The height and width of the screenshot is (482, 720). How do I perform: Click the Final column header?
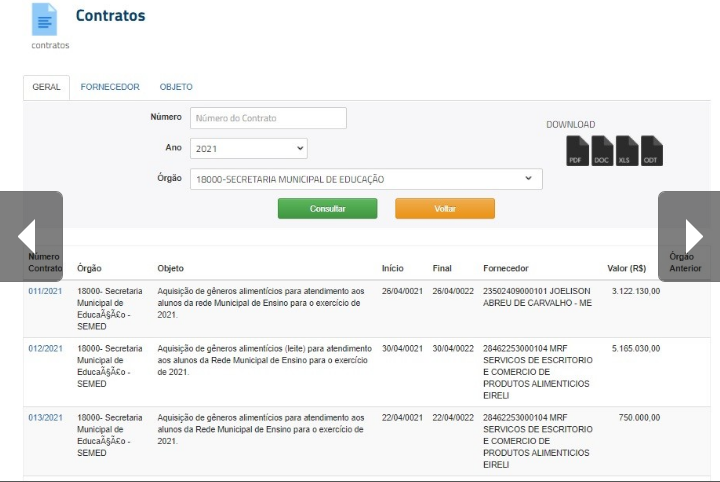click(442, 269)
